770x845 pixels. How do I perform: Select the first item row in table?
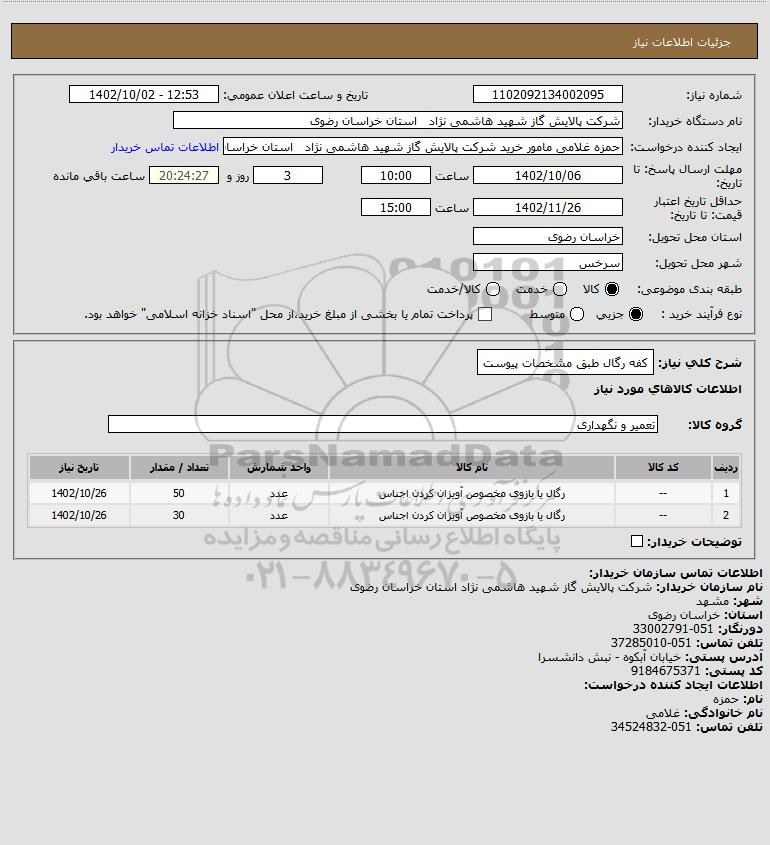pos(384,493)
